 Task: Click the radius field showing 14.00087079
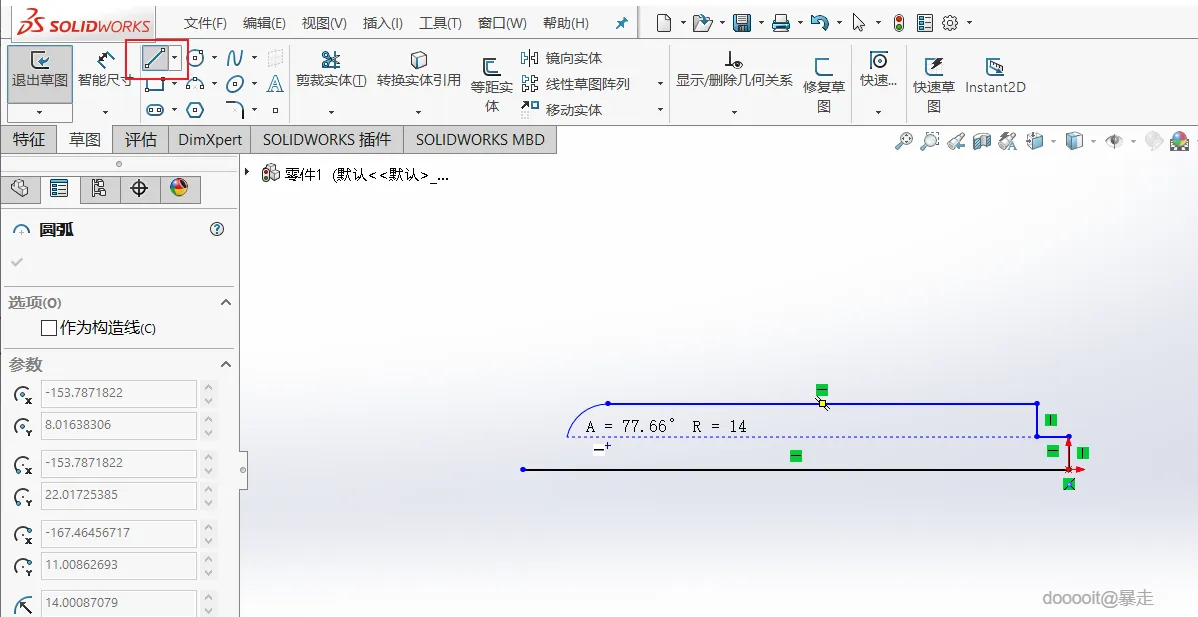pyautogui.click(x=118, y=602)
